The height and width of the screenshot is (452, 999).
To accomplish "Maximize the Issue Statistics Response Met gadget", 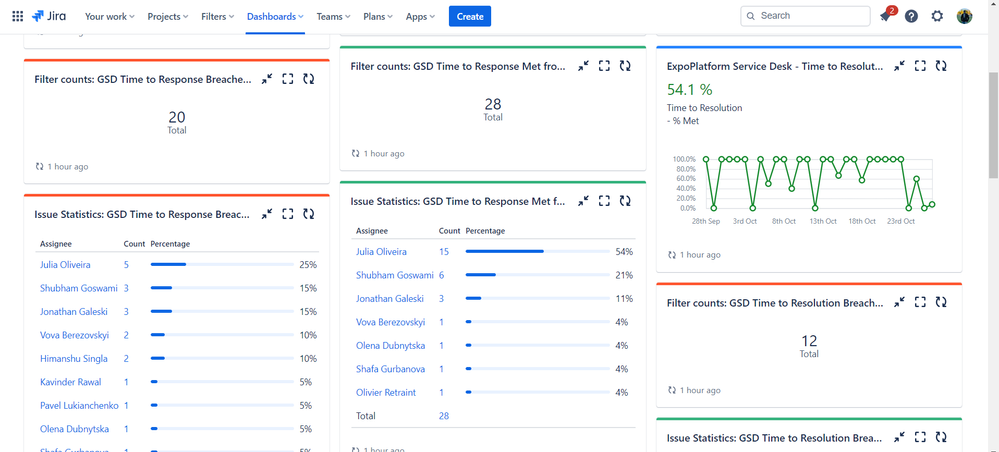I will pos(605,201).
